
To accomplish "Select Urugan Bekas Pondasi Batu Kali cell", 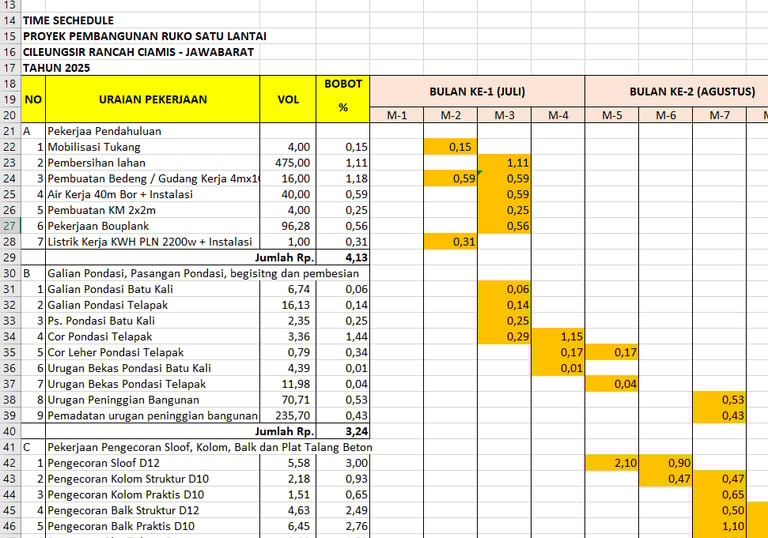I will (x=153, y=368).
